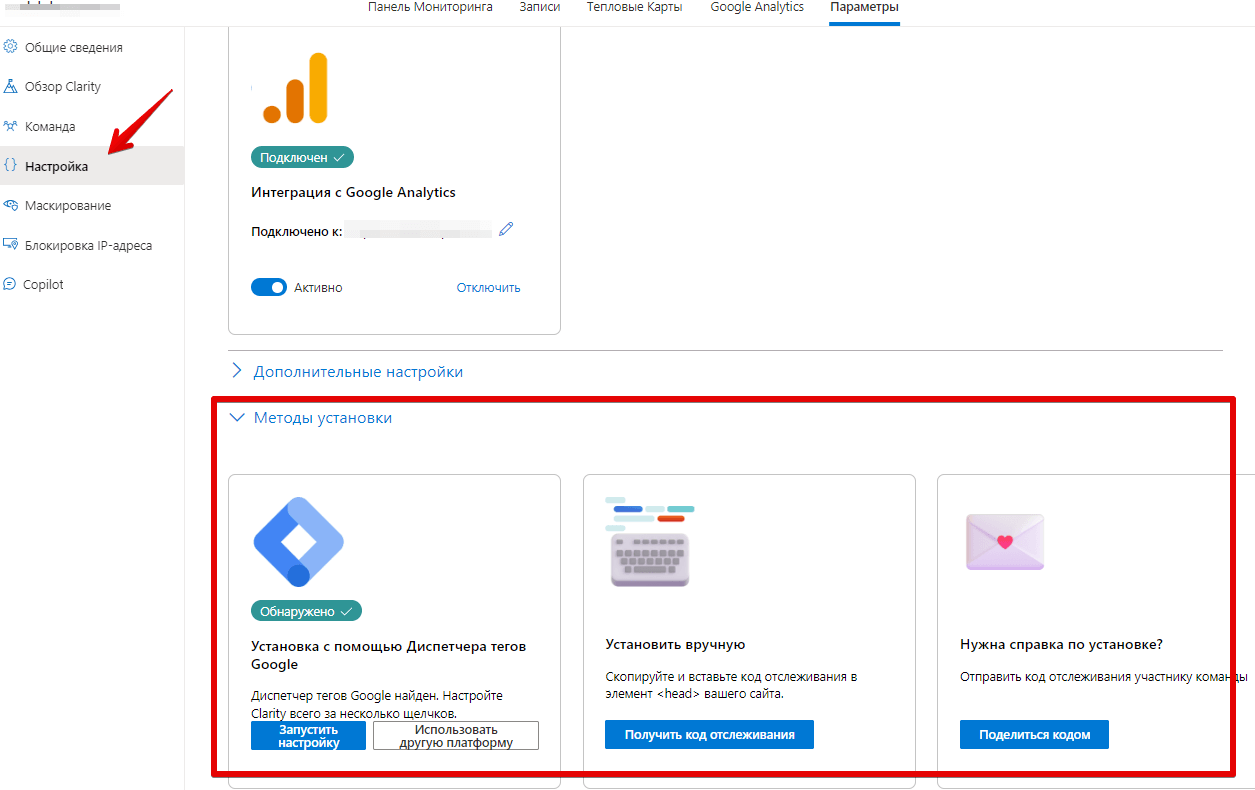This screenshot has width=1255, height=790.
Task: Click Получить код отслеживания button
Action: click(x=709, y=734)
